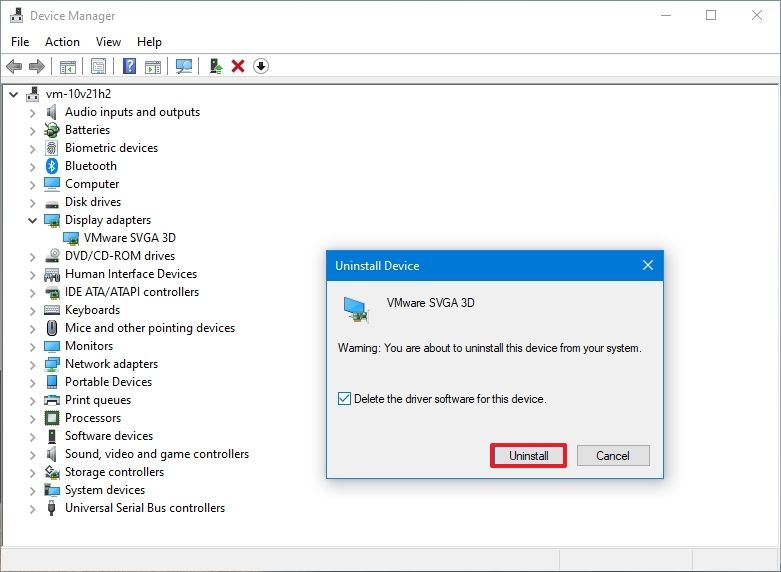The height and width of the screenshot is (572, 781).
Task: Click the Update driver toolbar icon
Action: [x=216, y=66]
